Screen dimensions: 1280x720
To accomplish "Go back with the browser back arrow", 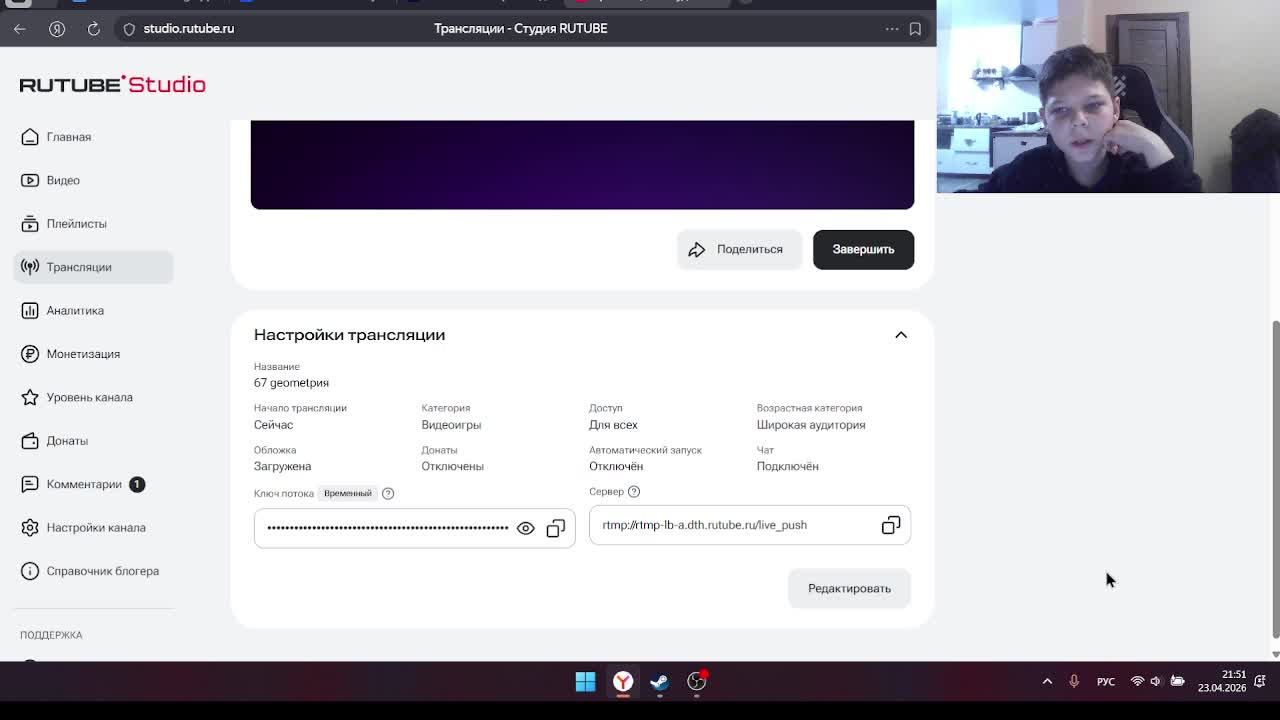I will [19, 29].
